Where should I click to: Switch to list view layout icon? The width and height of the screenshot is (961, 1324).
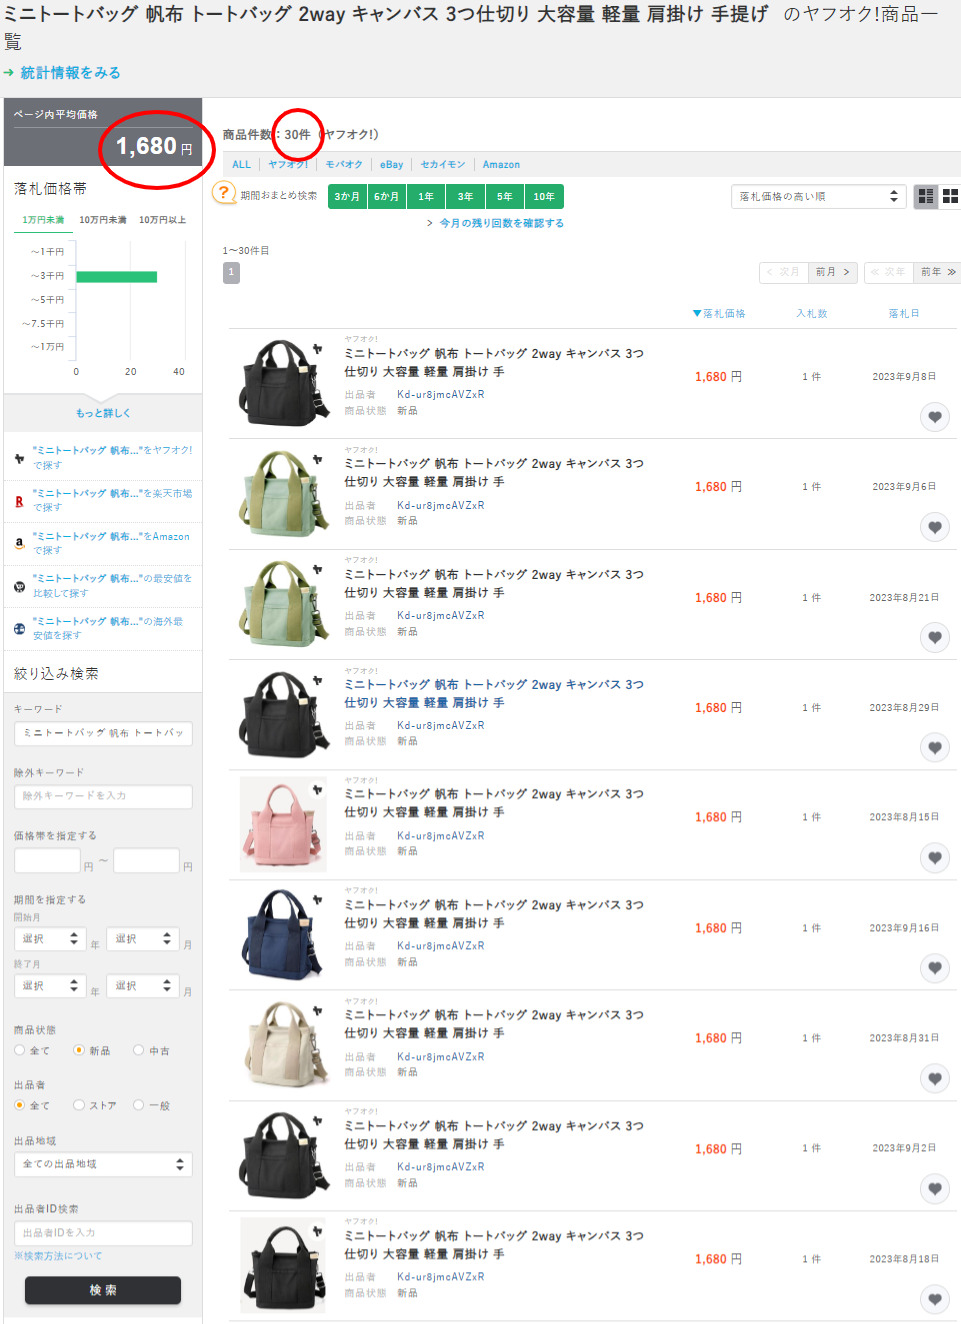(926, 196)
